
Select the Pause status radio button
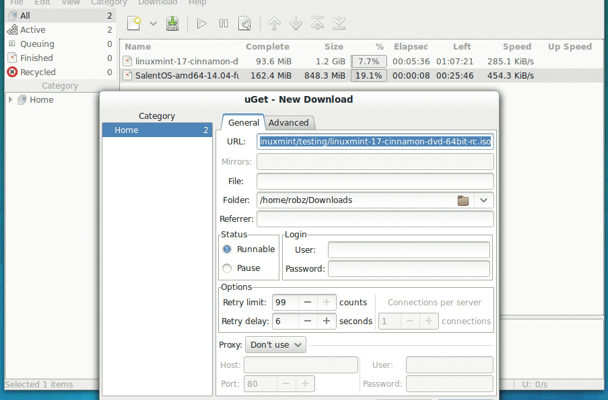[227, 268]
